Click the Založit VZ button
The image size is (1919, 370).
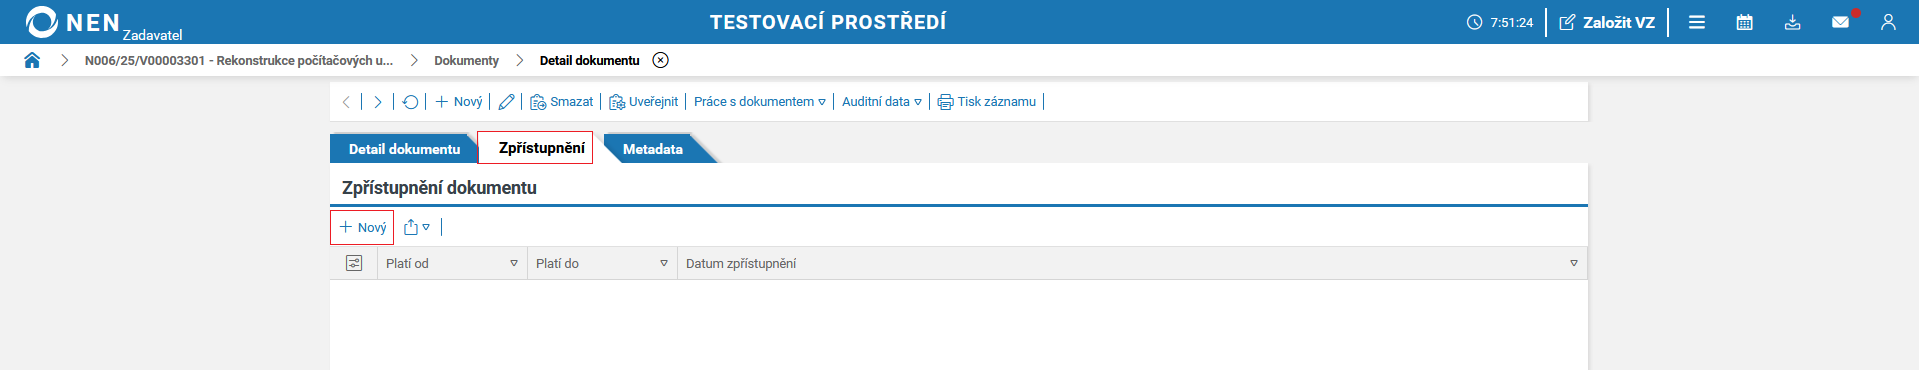(1607, 22)
